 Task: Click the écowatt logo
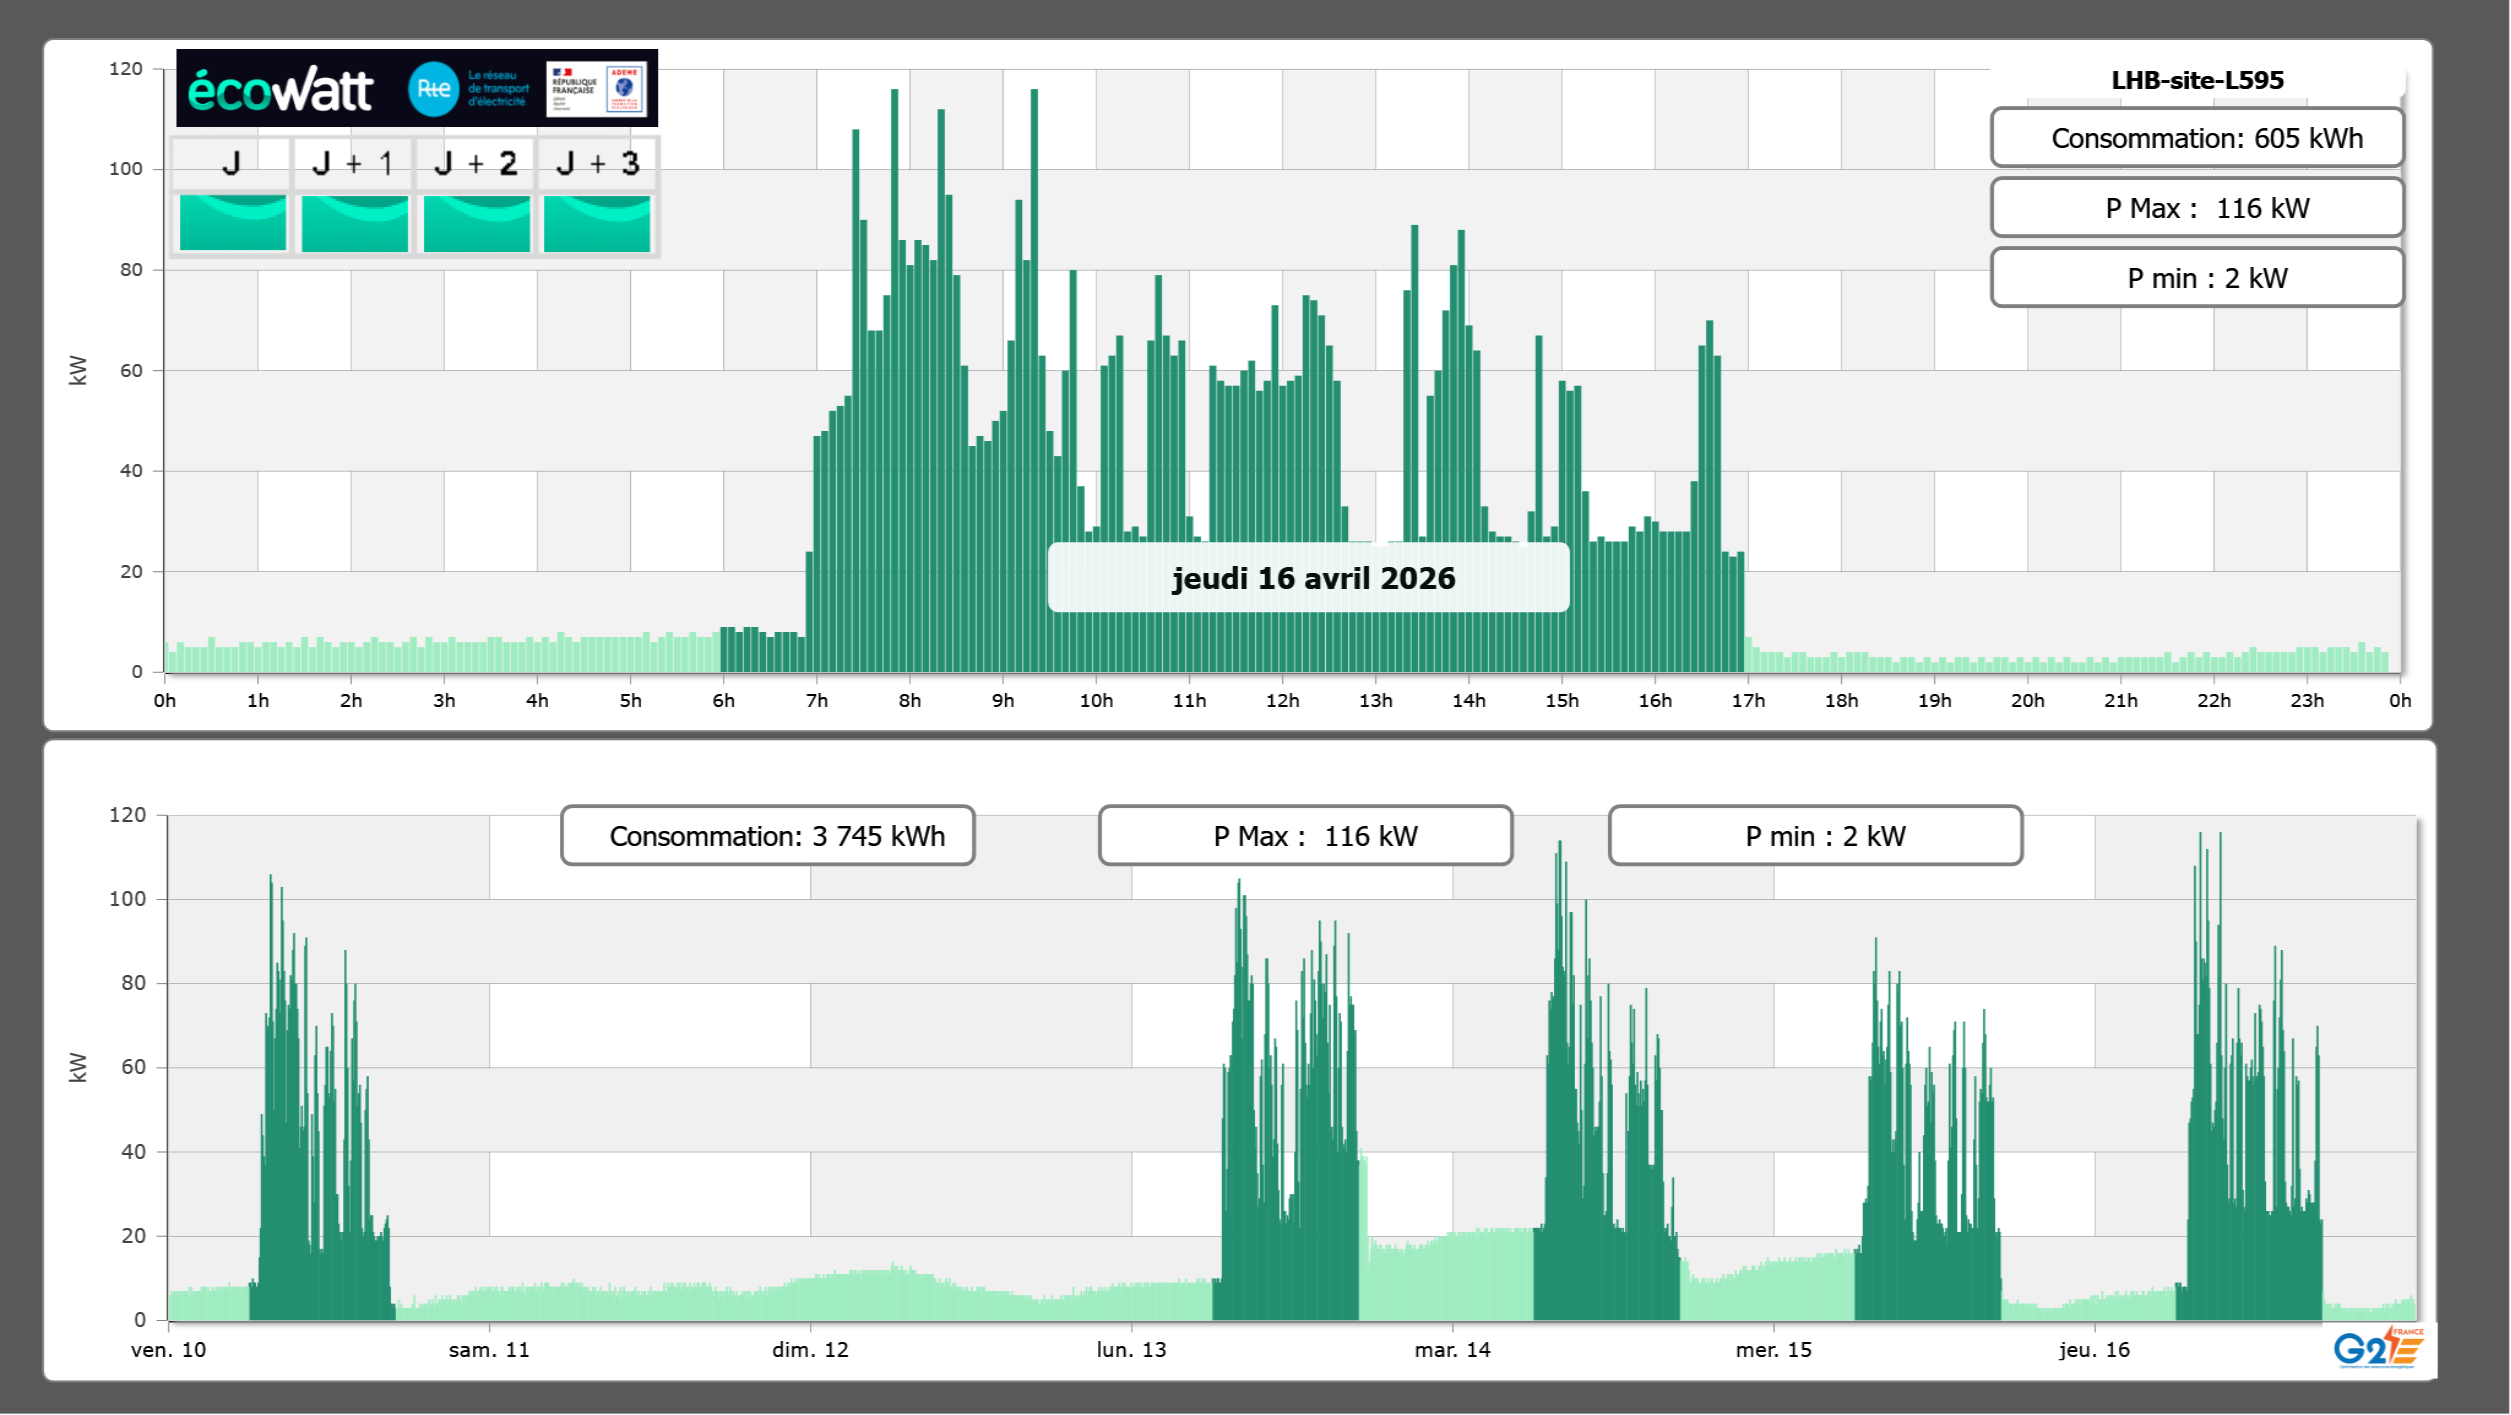coord(280,90)
